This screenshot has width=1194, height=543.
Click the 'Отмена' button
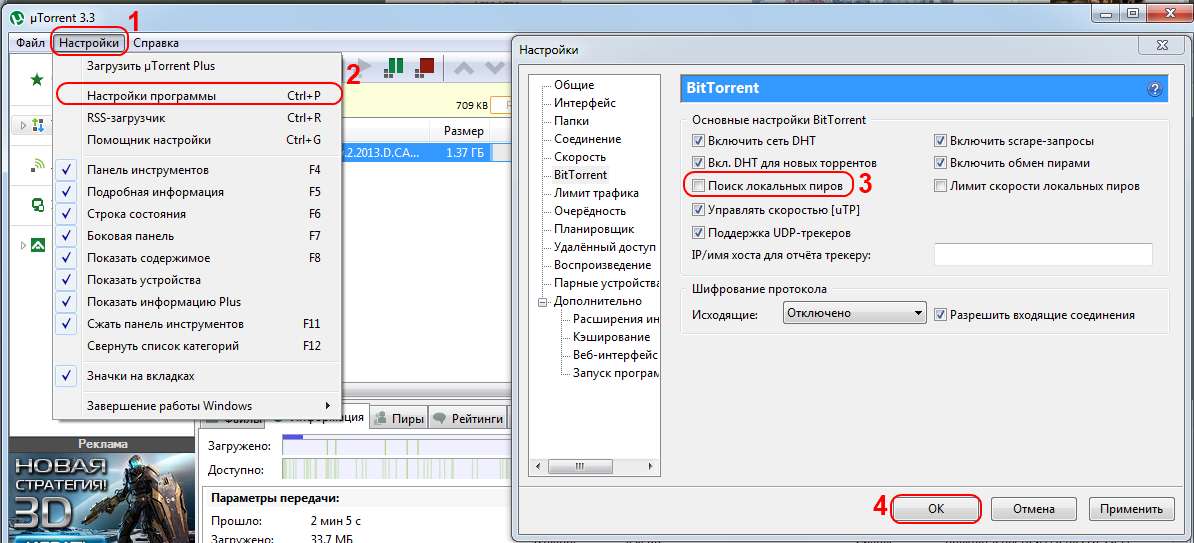(1033, 509)
